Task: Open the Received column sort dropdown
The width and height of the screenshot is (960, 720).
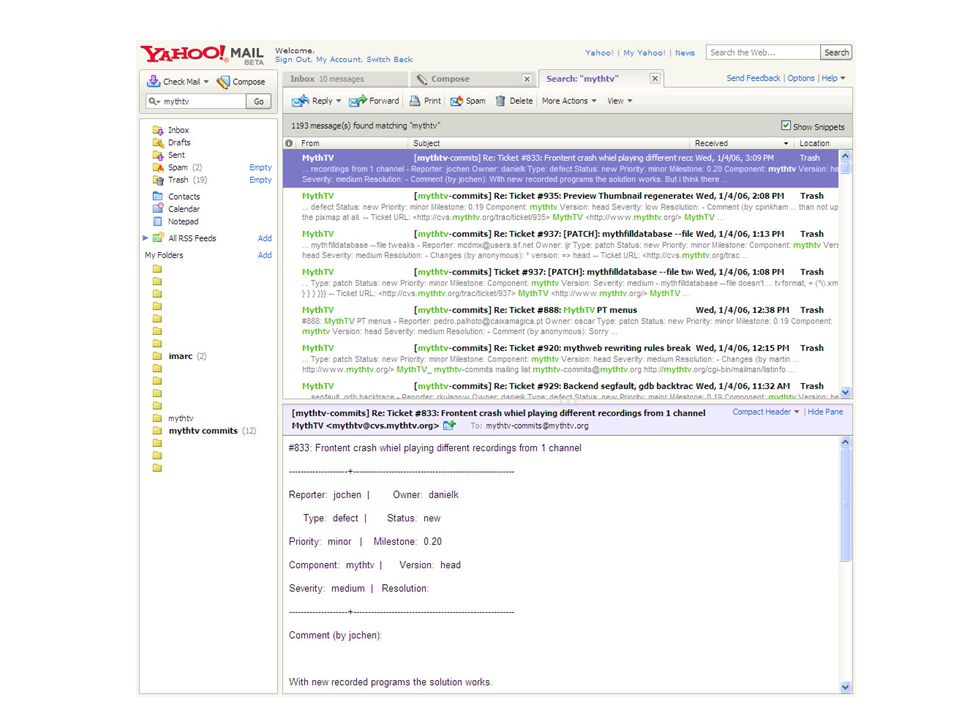Action: click(786, 143)
